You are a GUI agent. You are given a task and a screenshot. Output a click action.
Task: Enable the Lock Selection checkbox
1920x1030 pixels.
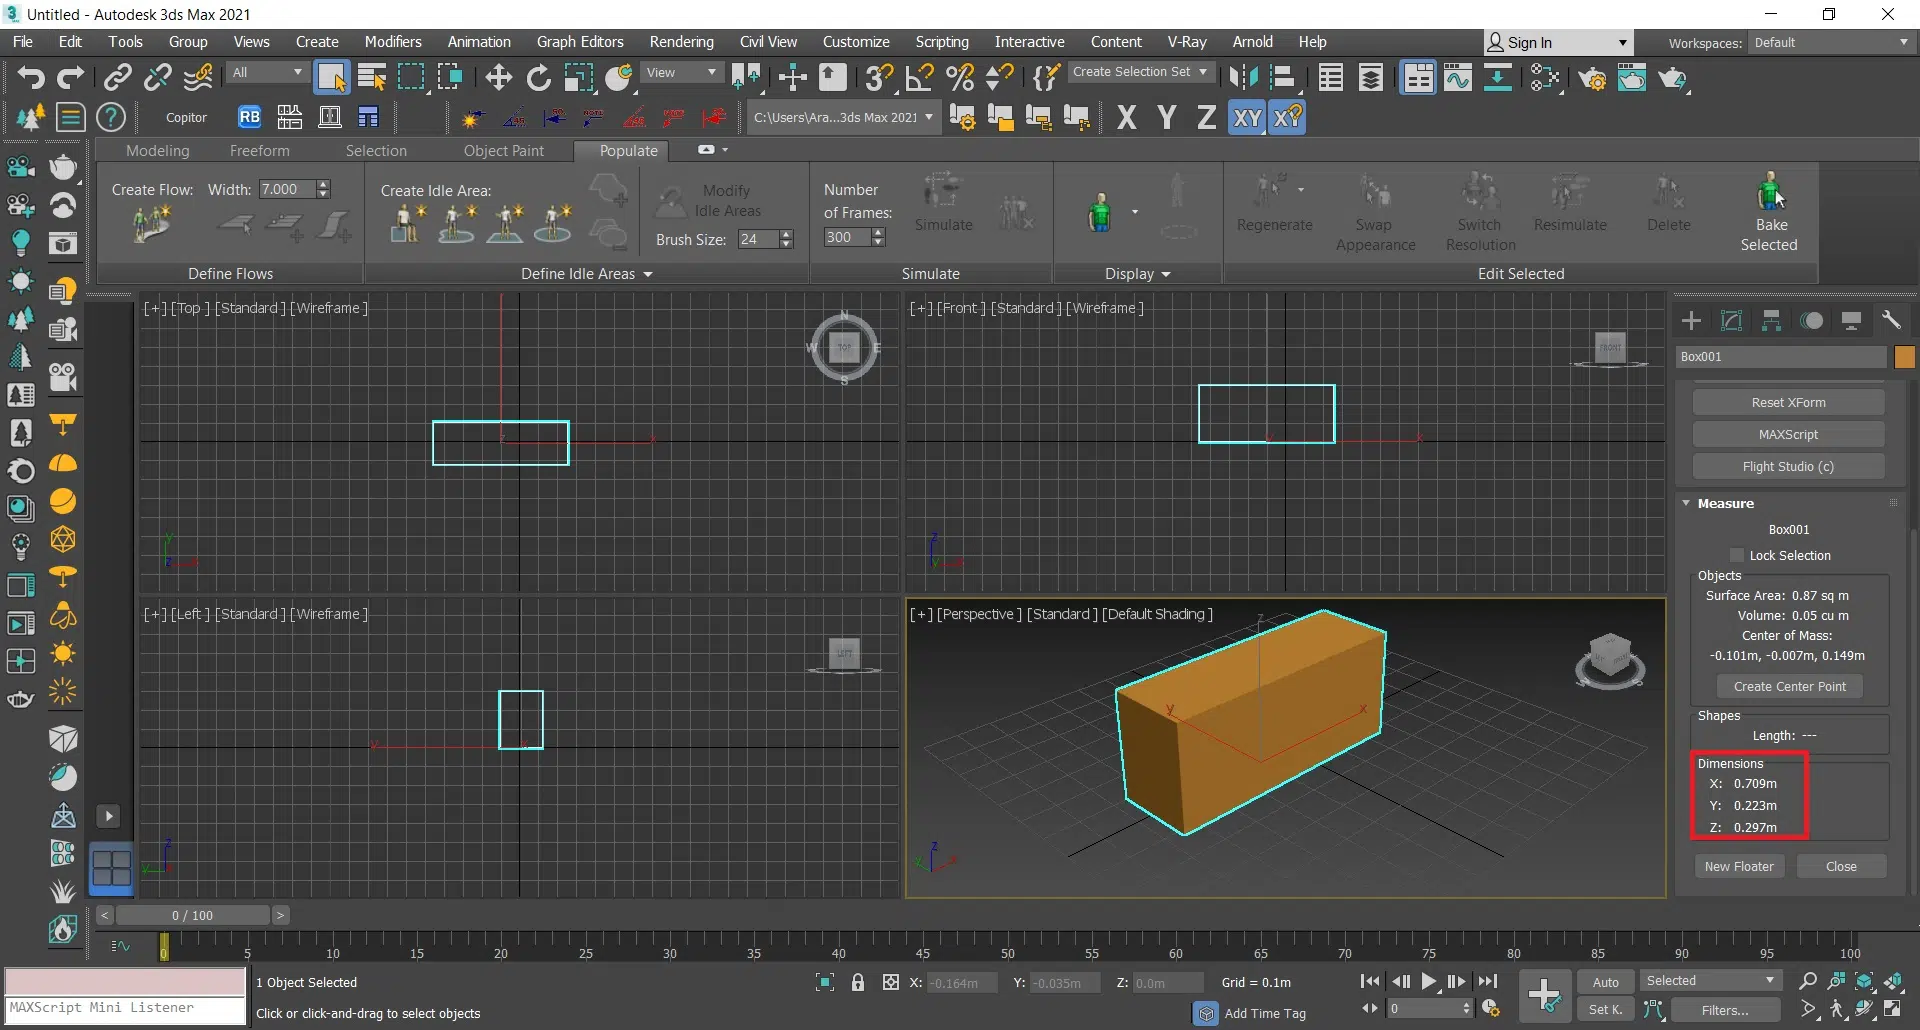click(1737, 556)
